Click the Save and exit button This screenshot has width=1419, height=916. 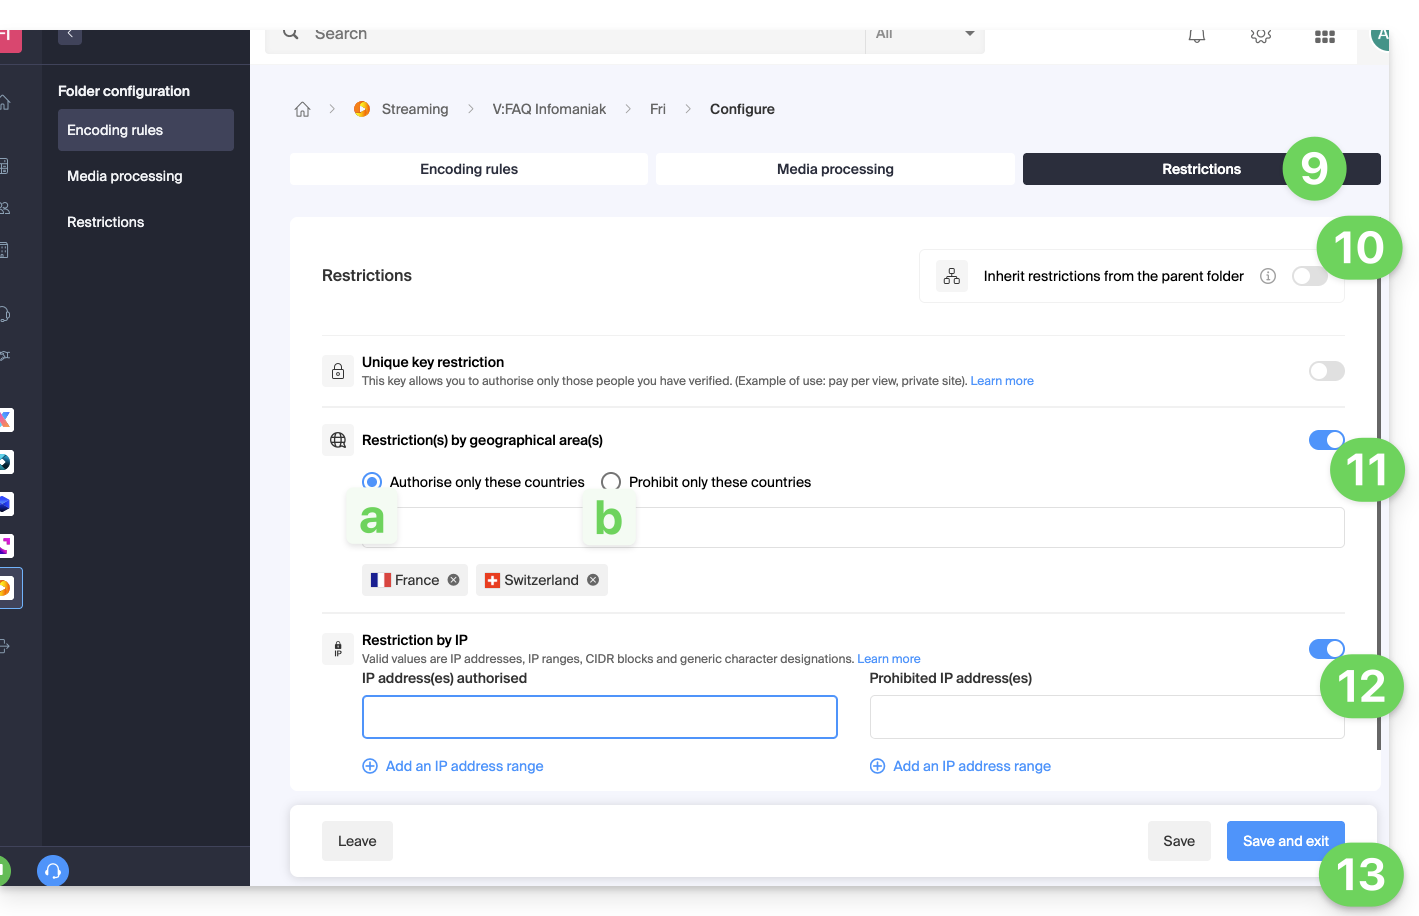pyautogui.click(x=1285, y=841)
